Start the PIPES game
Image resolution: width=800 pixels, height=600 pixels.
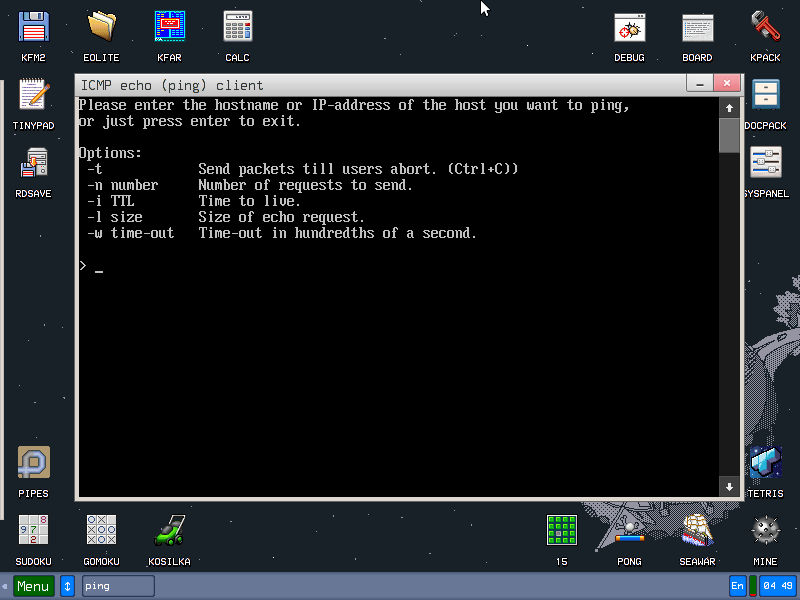coord(34,462)
